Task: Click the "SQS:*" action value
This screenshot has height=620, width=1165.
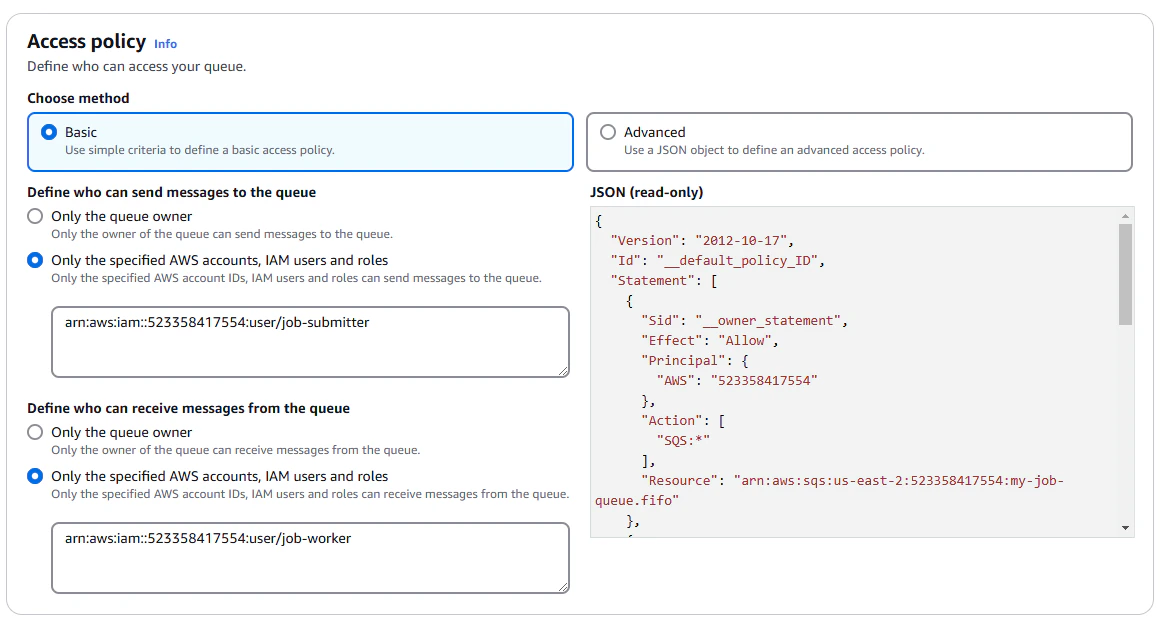Action: click(x=683, y=441)
